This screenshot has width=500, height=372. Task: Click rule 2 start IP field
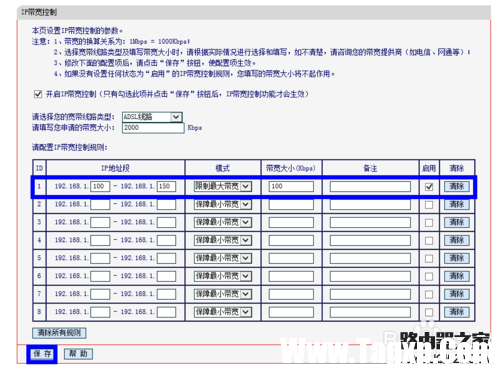tap(100, 204)
